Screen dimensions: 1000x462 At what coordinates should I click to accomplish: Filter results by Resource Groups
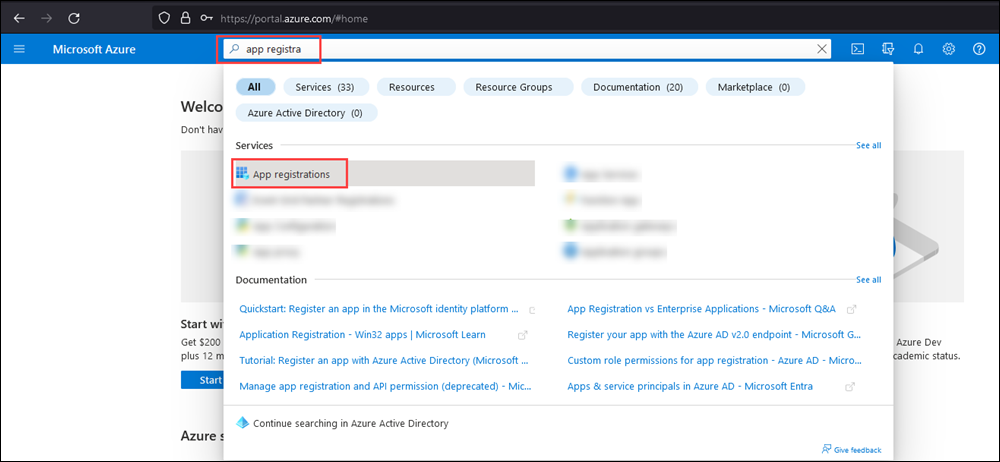click(x=513, y=87)
